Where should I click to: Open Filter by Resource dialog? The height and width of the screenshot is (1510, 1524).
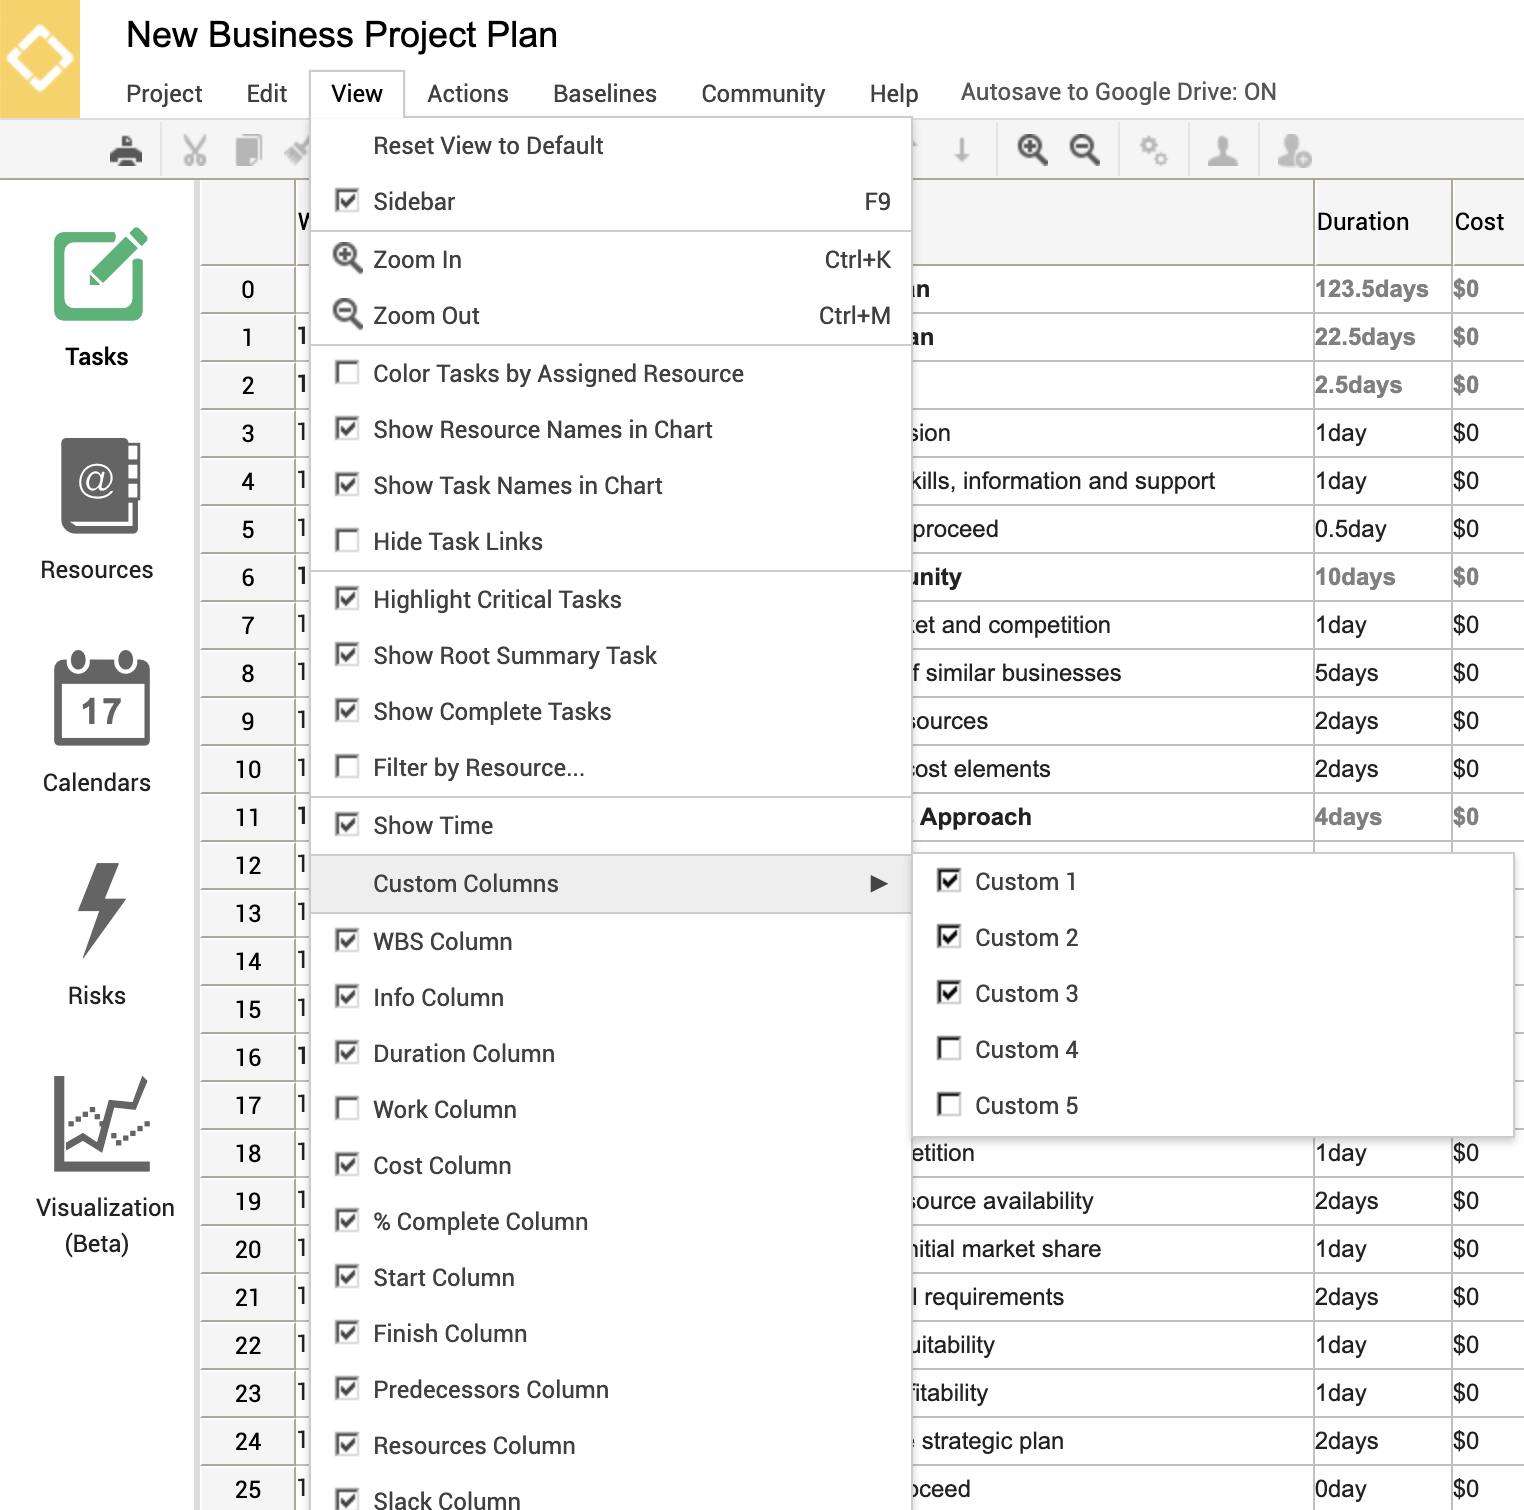coord(611,768)
